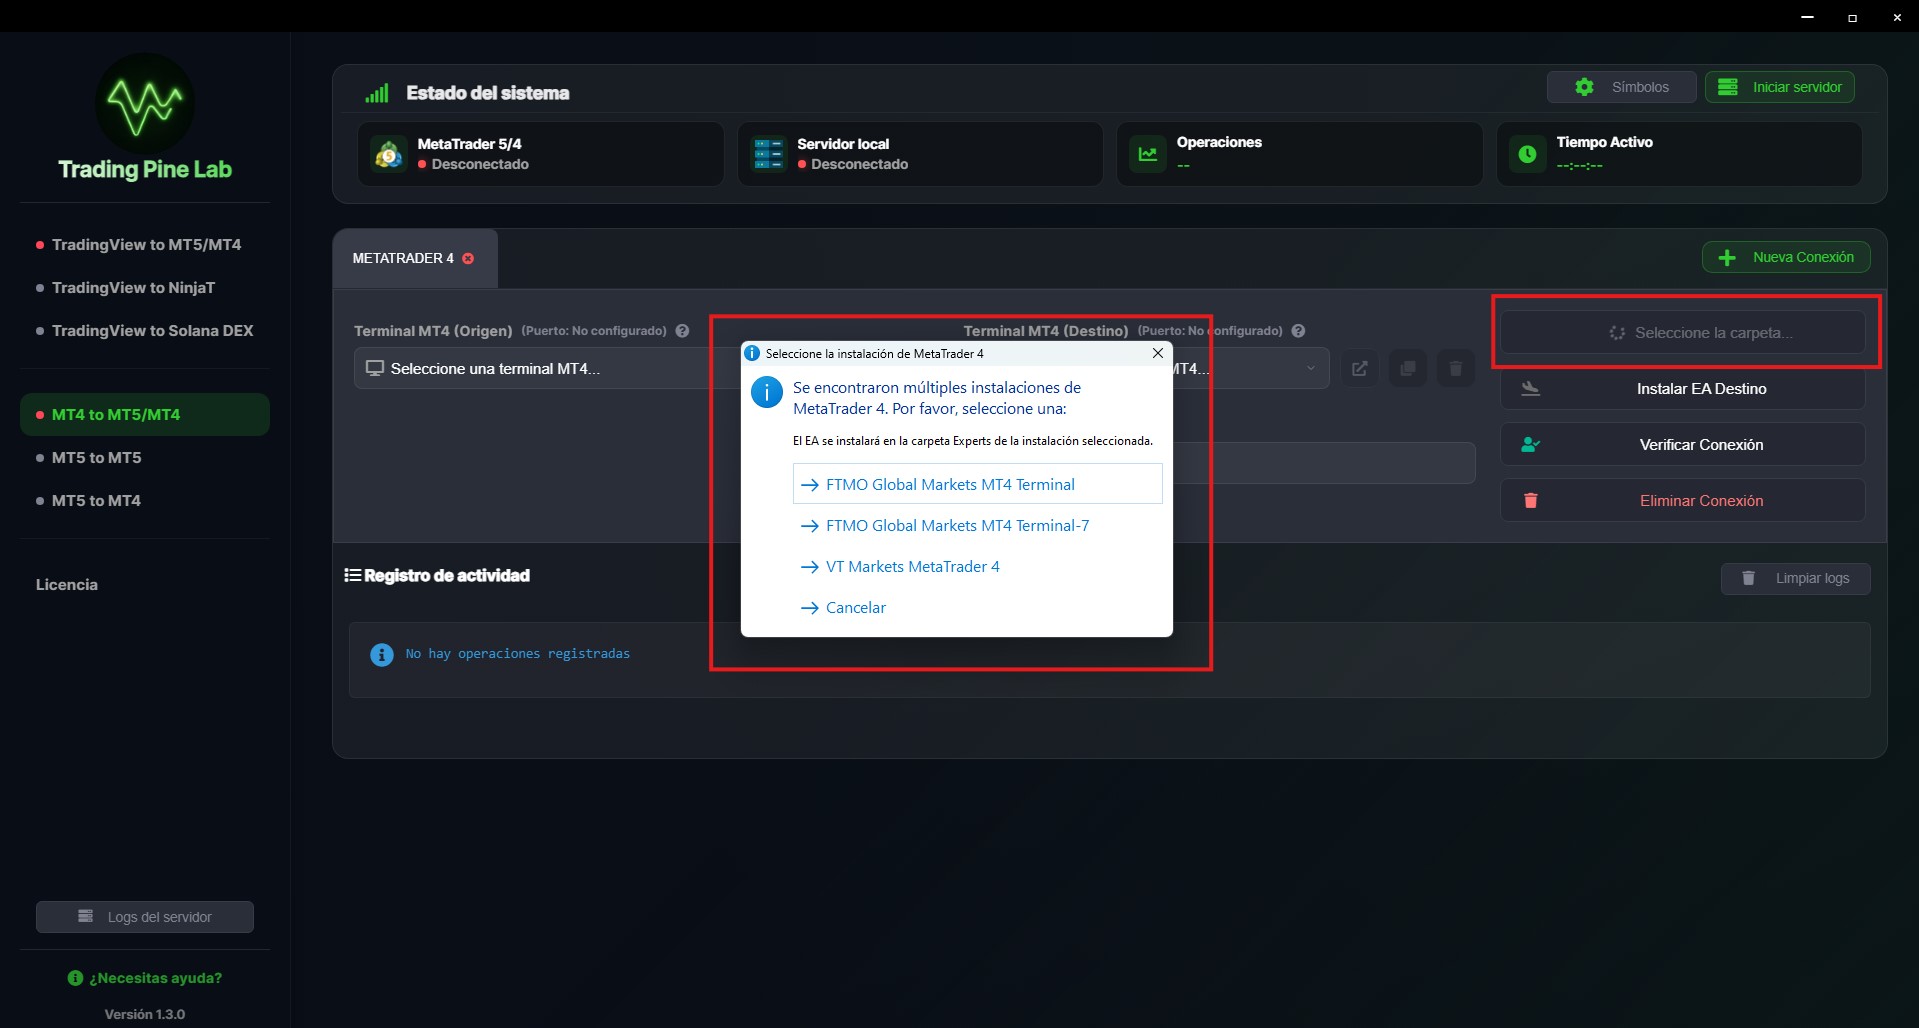1919x1028 pixels.
Task: Click the Tiempo Activo clock icon
Action: pyautogui.click(x=1527, y=153)
